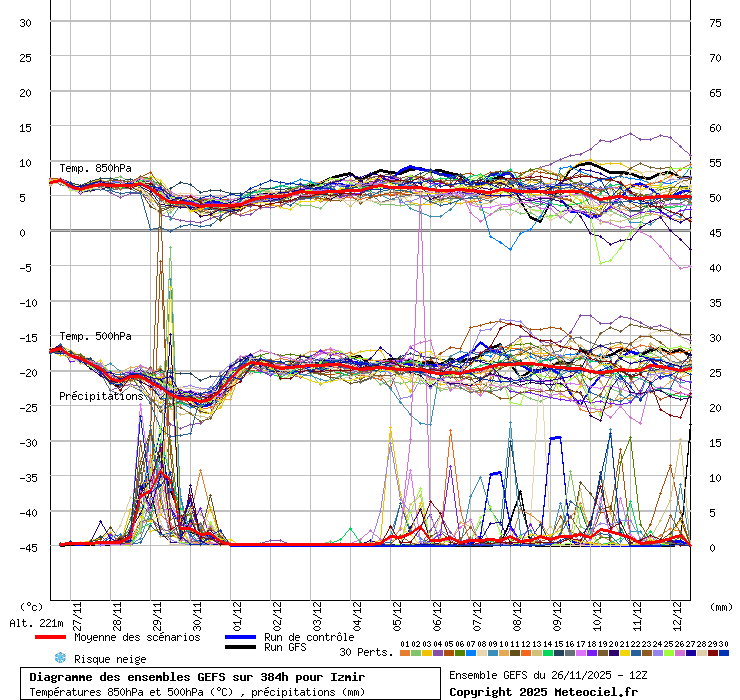Click the black Run GFS legend line
The width and height of the screenshot is (740, 700).
pos(240,647)
